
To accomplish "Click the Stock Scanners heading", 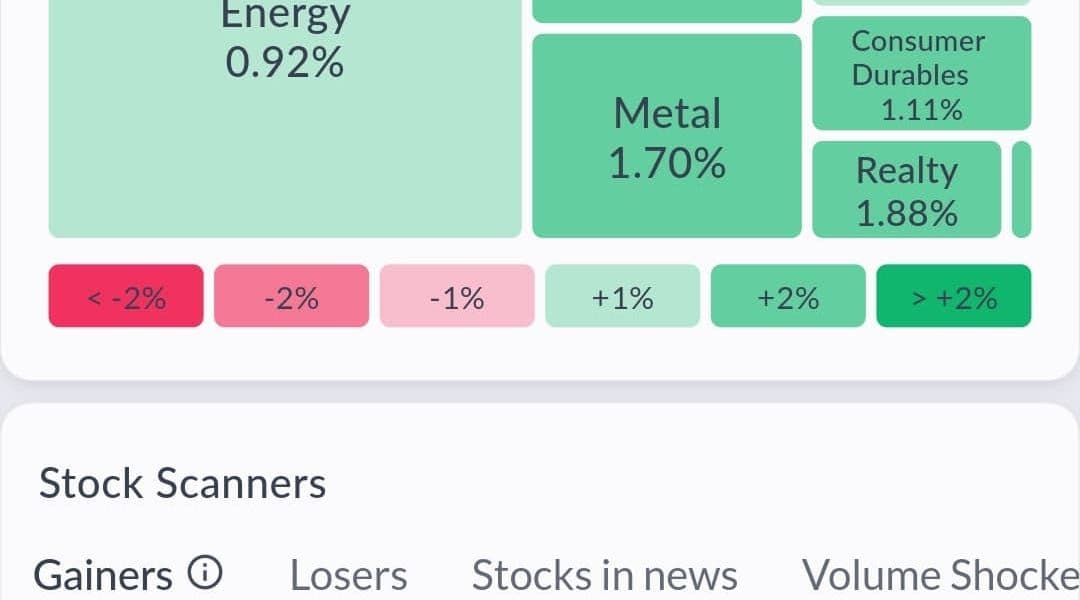I will [x=182, y=484].
